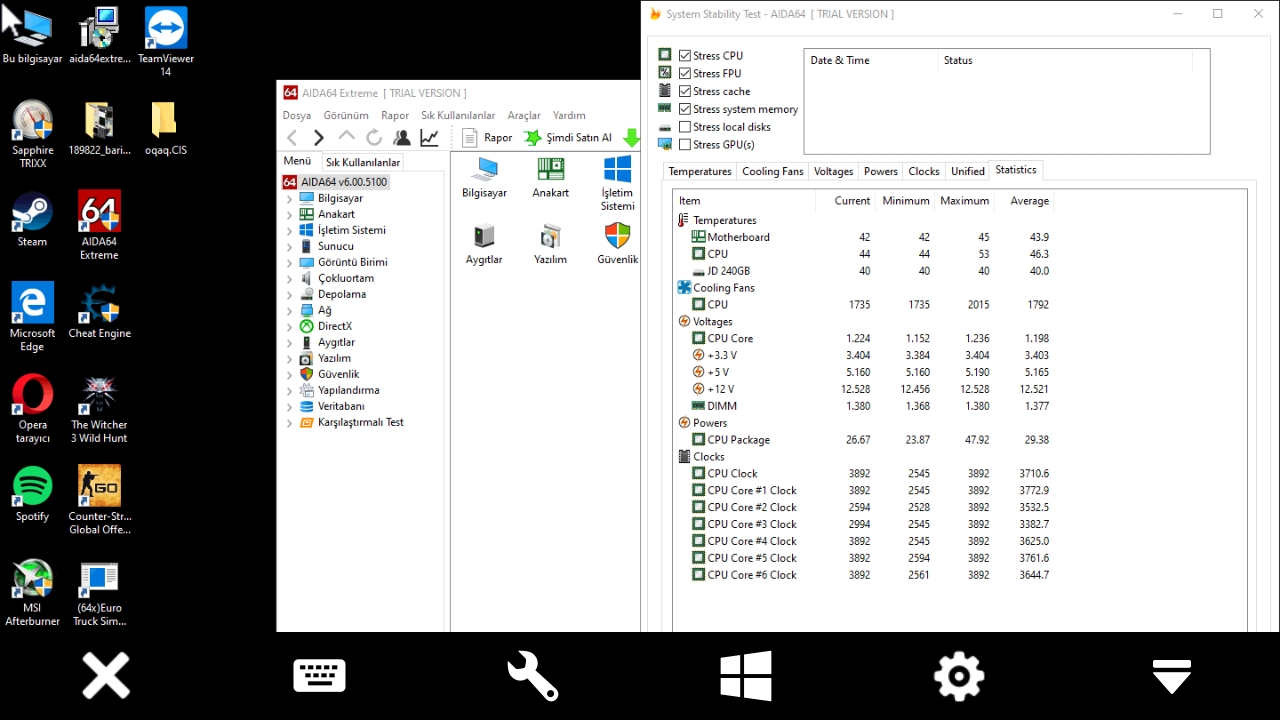Uncheck the Stress system memory checkbox
Screen dimensions: 1280x720
(x=685, y=109)
